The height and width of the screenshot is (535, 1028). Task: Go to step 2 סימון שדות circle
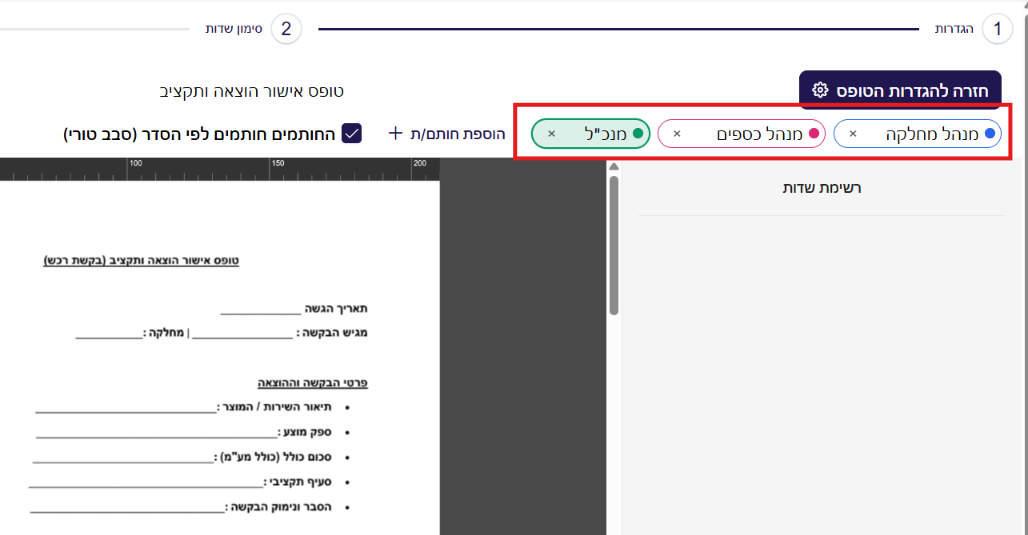pos(286,29)
